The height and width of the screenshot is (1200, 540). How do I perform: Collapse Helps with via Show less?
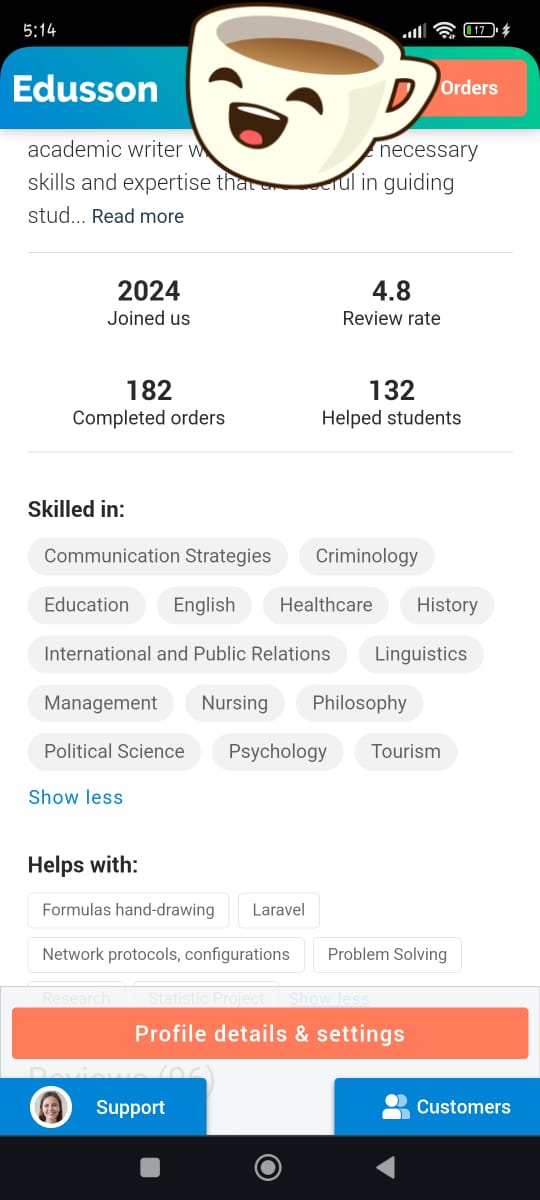click(329, 998)
